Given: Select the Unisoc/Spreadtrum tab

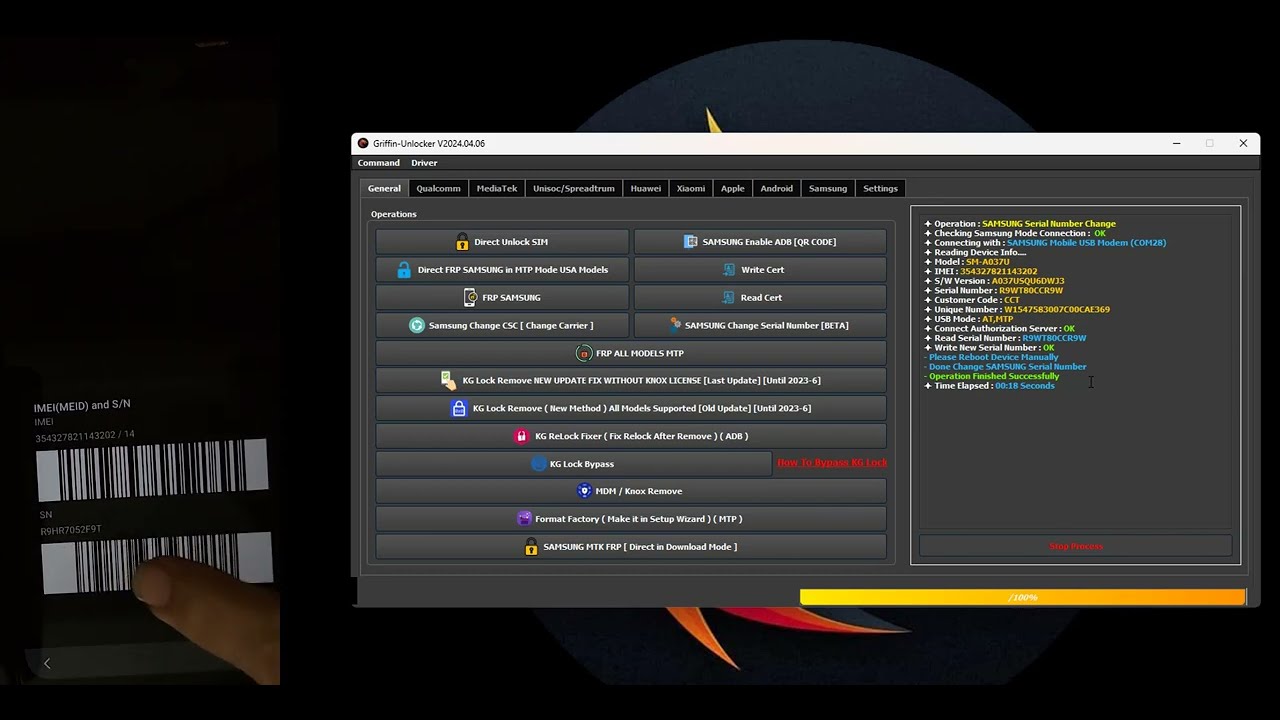Looking at the screenshot, I should point(574,188).
